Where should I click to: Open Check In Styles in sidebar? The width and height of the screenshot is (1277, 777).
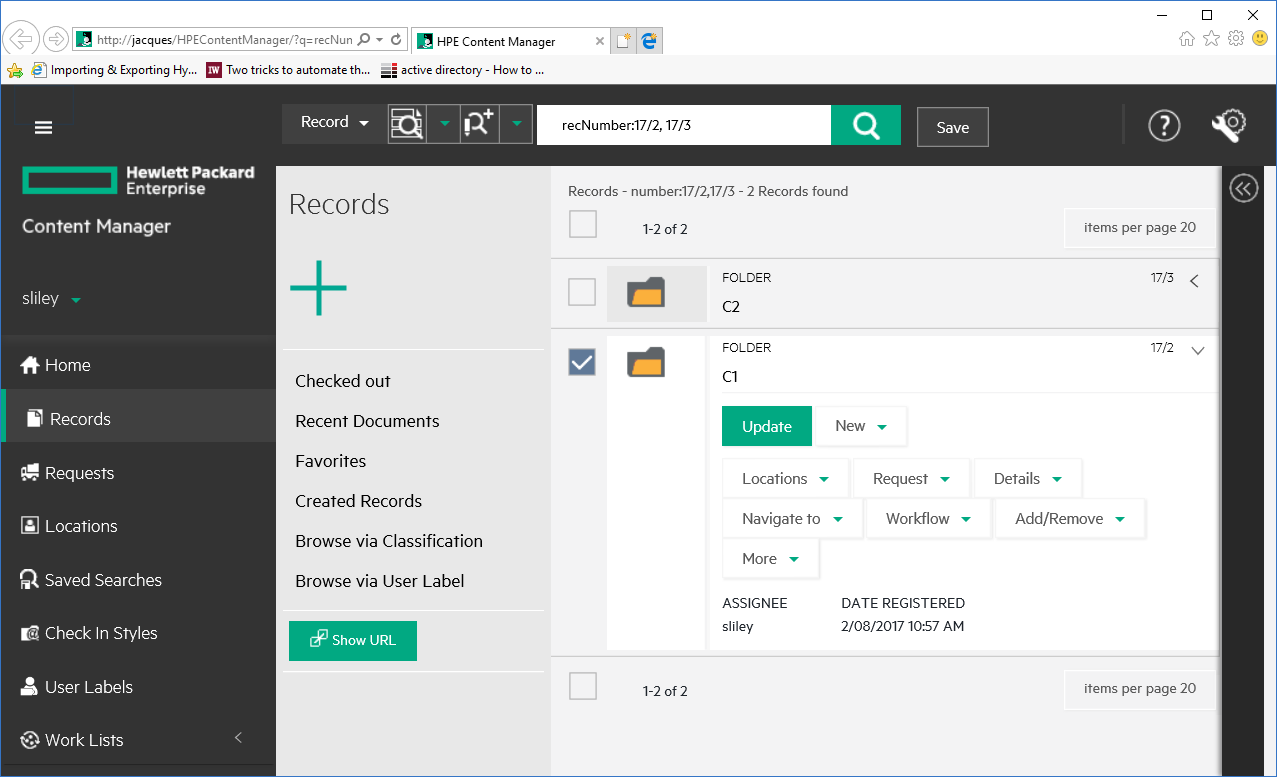tap(138, 633)
